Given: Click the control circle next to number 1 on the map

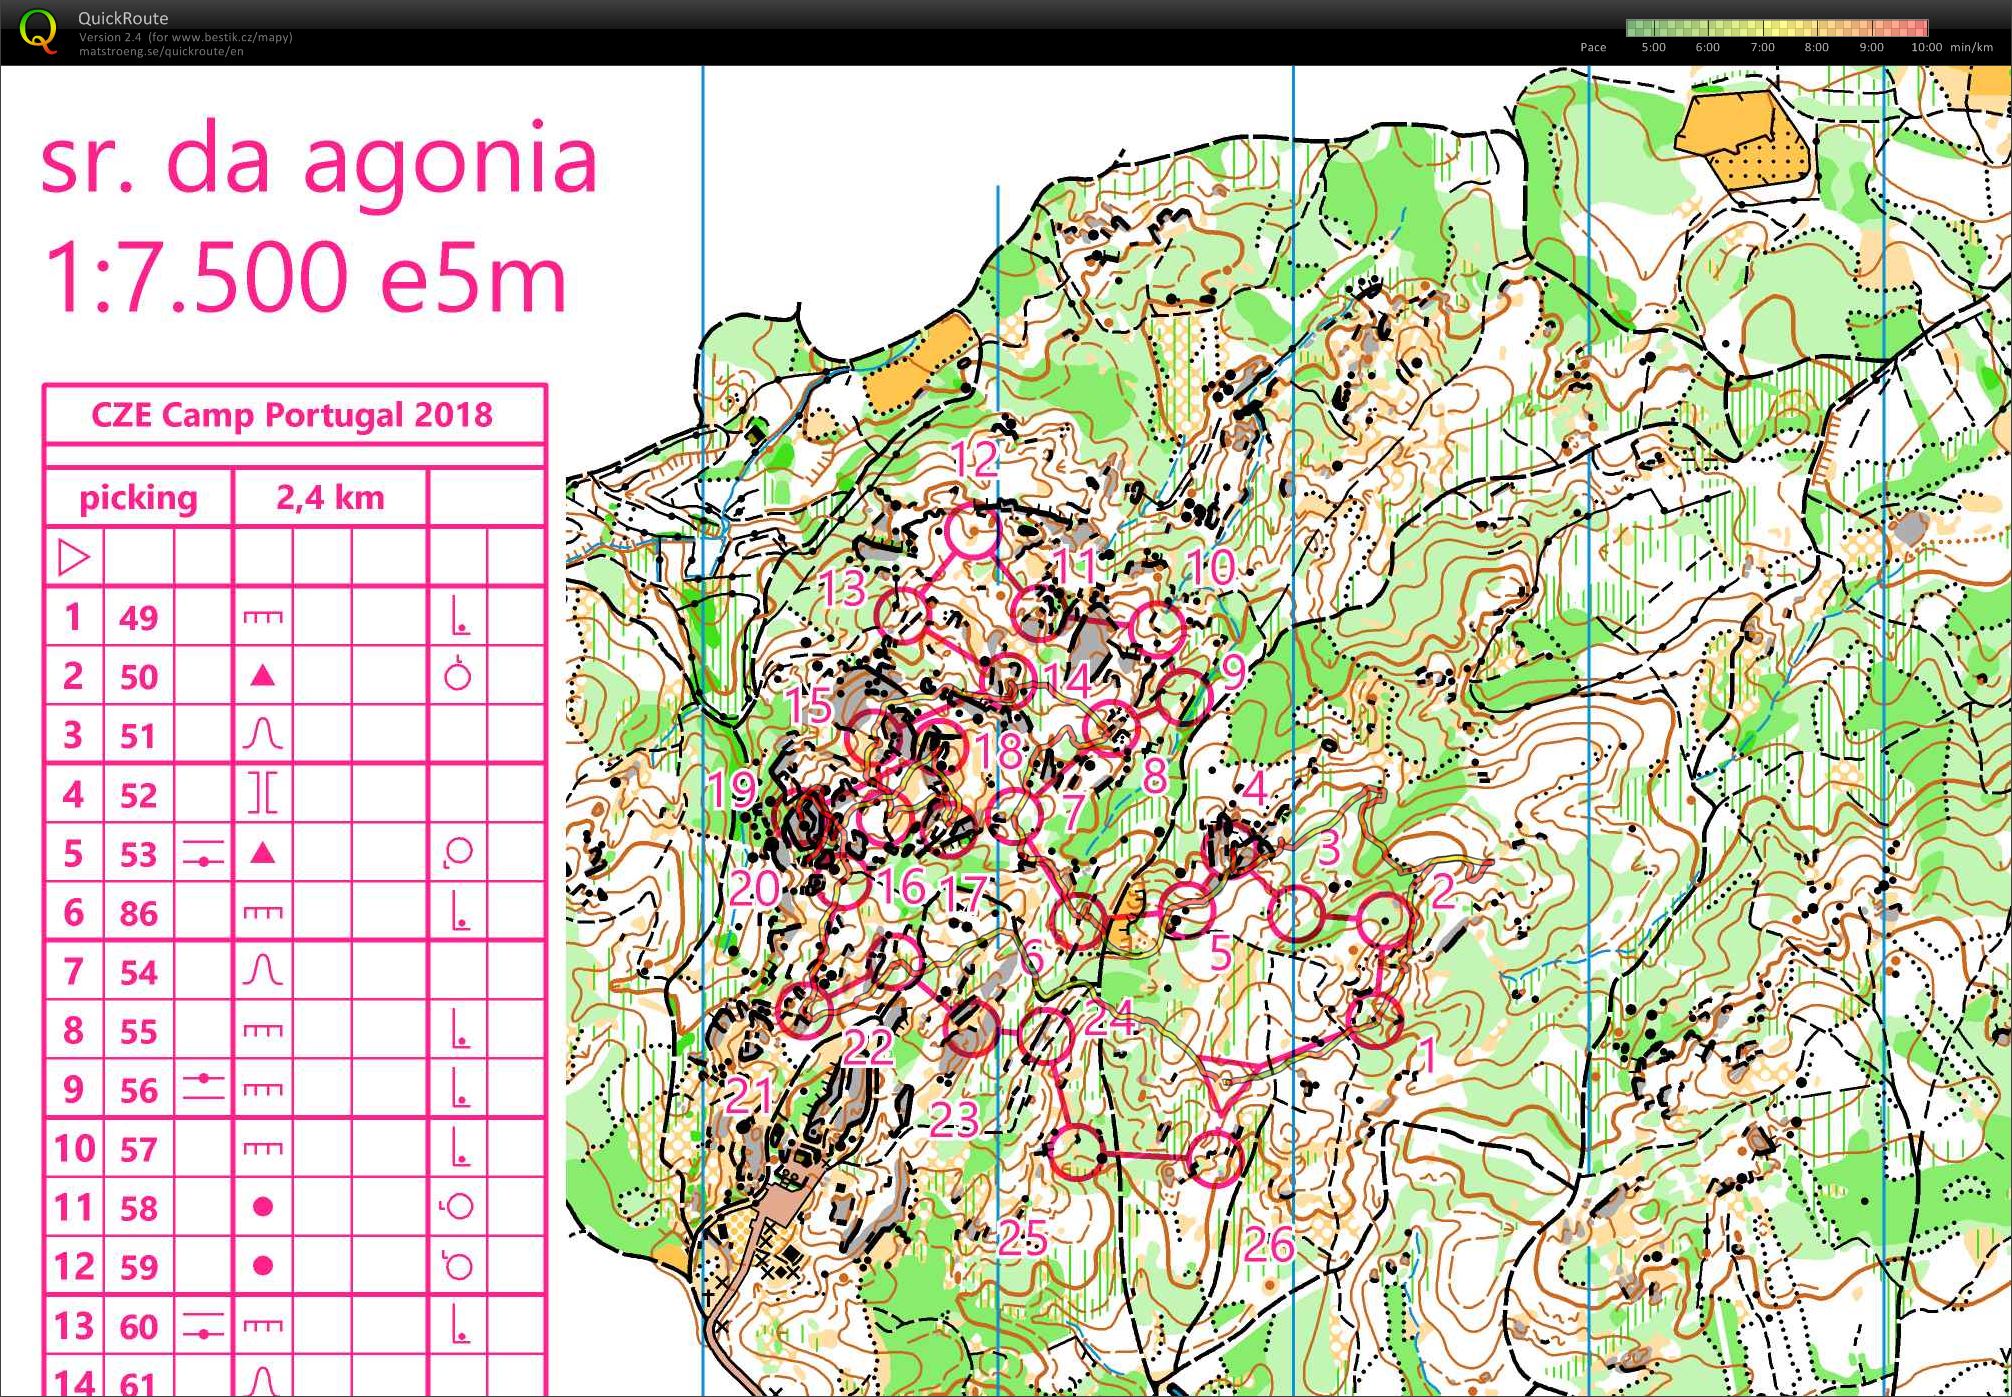Looking at the screenshot, I should pos(1374,1020).
